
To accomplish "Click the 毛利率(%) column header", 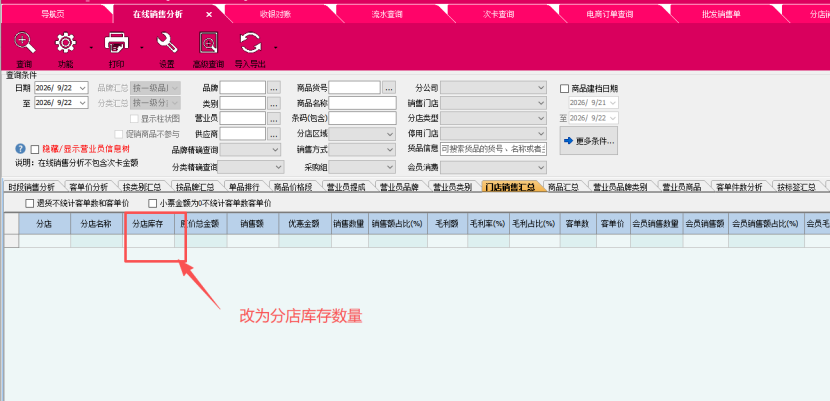I will pos(488,224).
